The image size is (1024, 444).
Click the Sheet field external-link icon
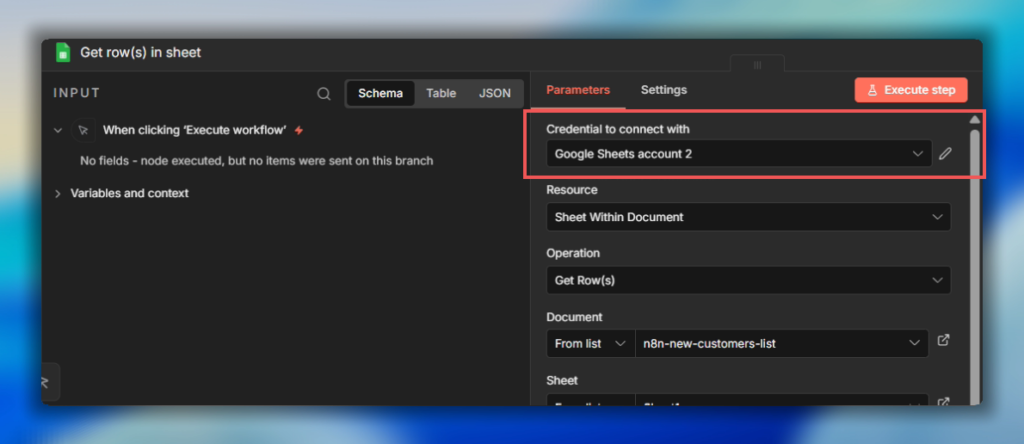(943, 403)
